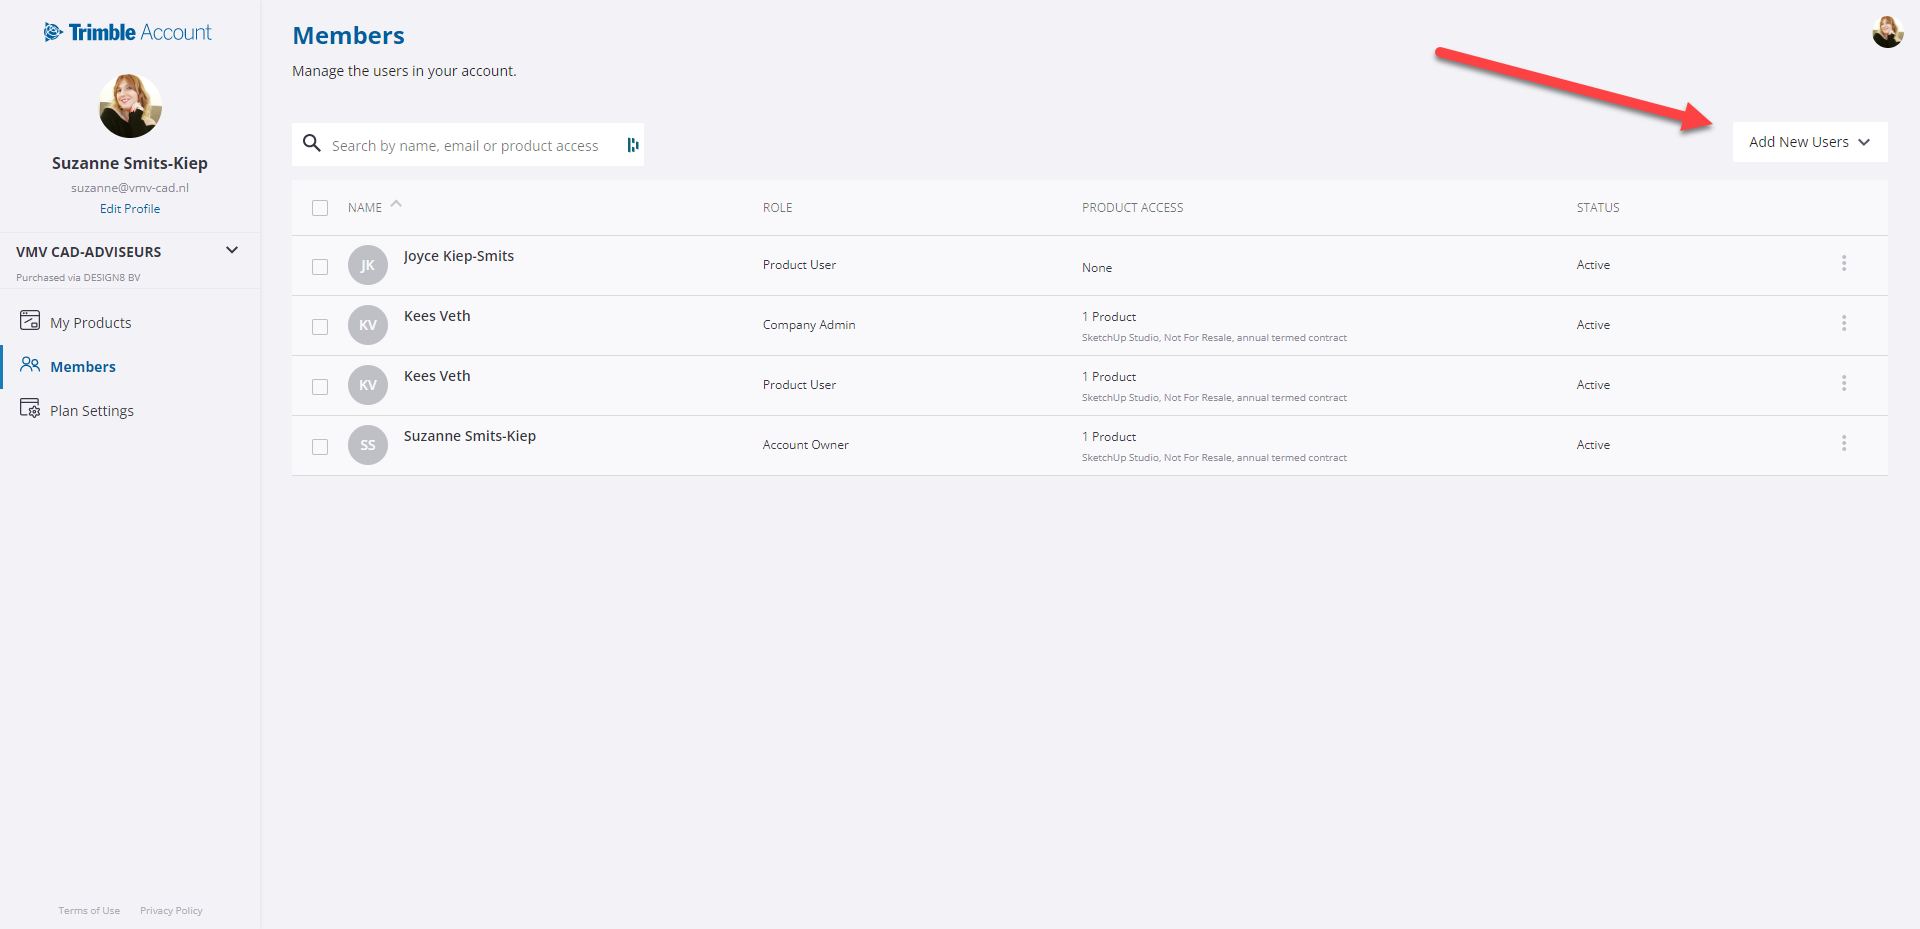Click the KV avatar in the Kees Veth Product User row
This screenshot has height=929, width=1920.
point(368,385)
